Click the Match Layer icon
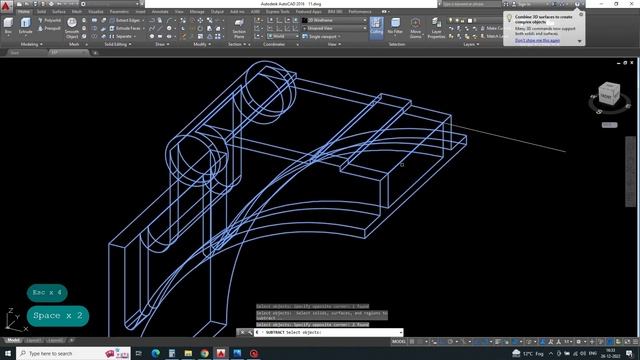The height and width of the screenshot is (360, 640). coord(482,36)
